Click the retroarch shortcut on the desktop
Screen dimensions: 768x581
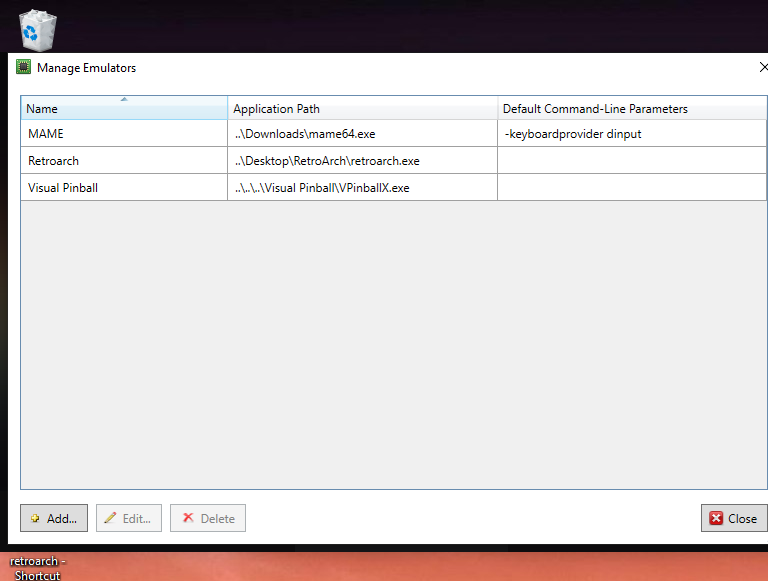(38, 567)
